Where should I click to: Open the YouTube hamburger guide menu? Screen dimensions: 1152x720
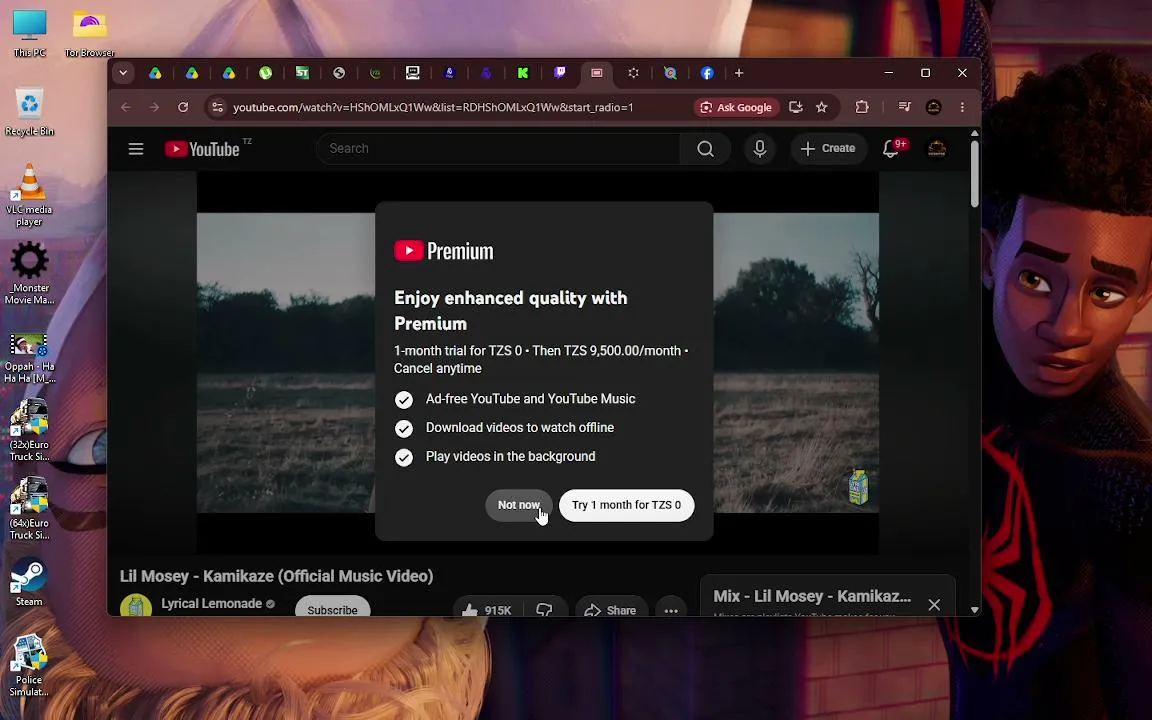tap(136, 149)
